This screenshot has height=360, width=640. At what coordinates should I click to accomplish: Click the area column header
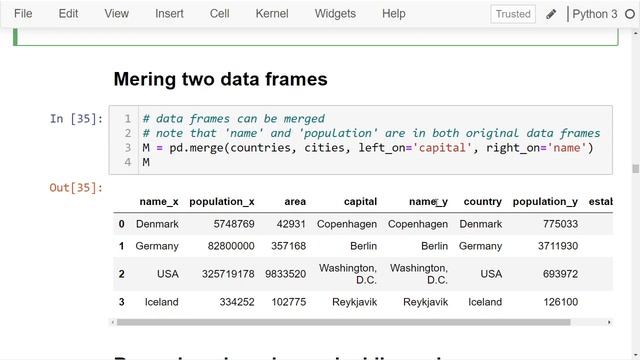(x=295, y=202)
